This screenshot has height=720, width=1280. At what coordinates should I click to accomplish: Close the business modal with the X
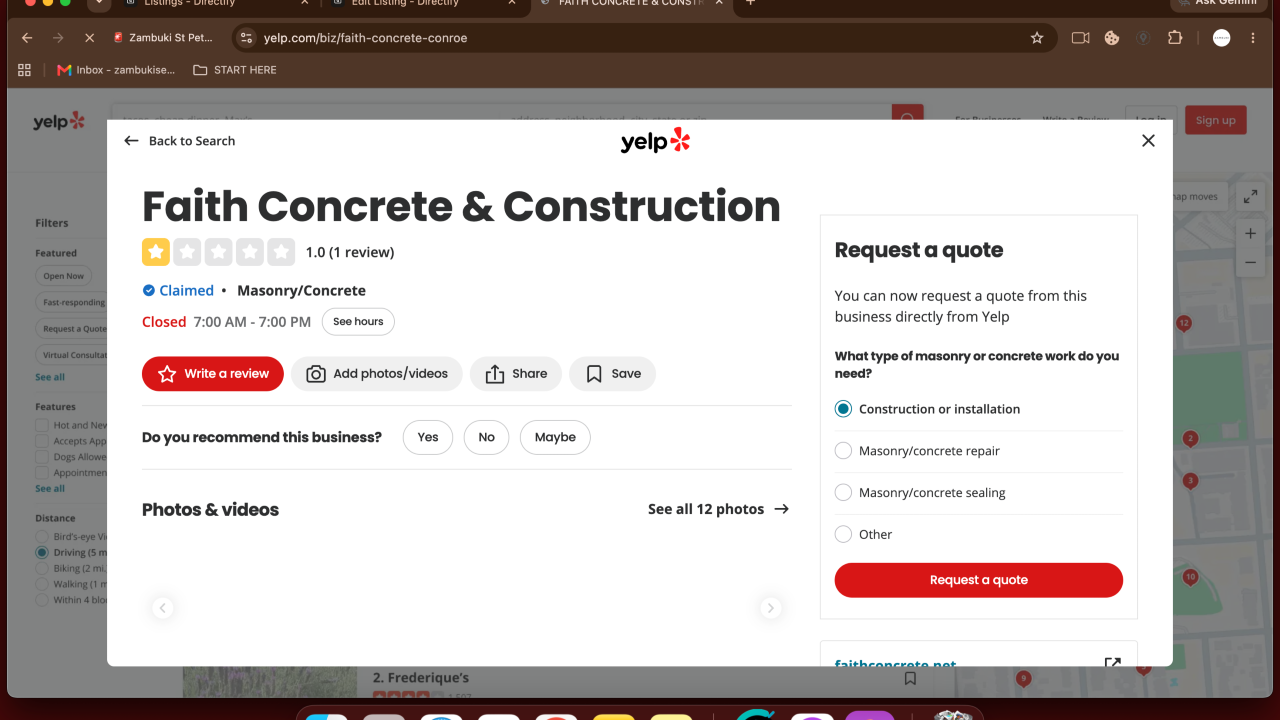point(1148,141)
